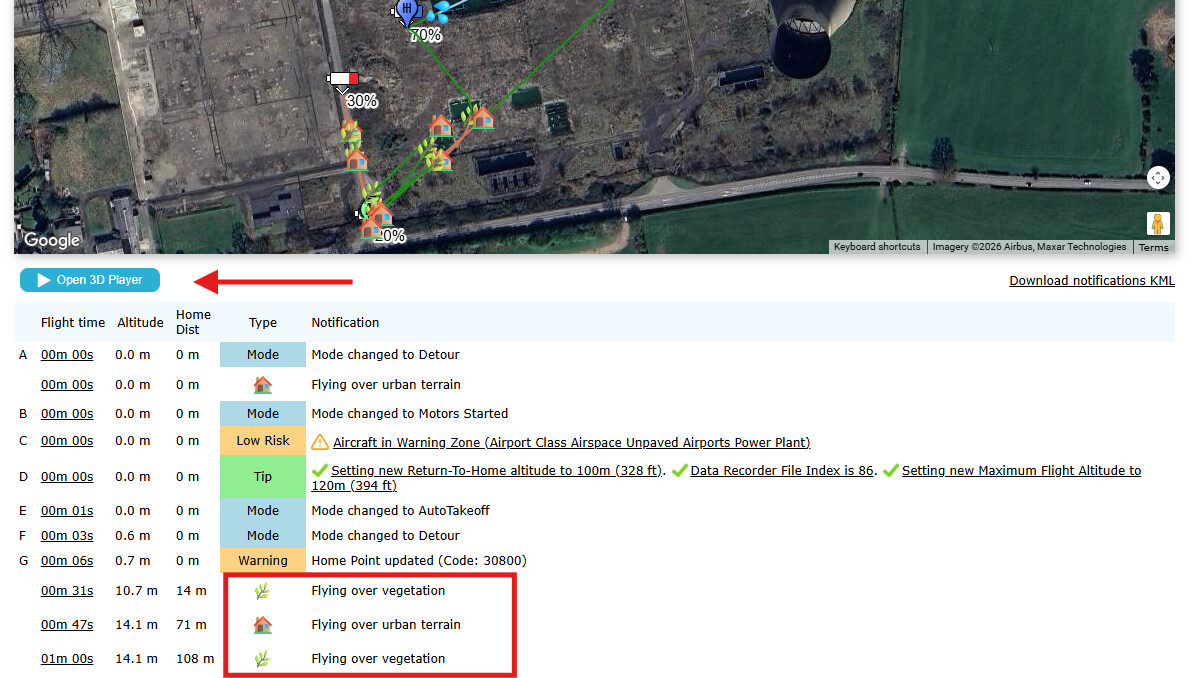Open Aircraft in Warning Zone notification link
The height and width of the screenshot is (678, 1201).
pyautogui.click(x=571, y=442)
